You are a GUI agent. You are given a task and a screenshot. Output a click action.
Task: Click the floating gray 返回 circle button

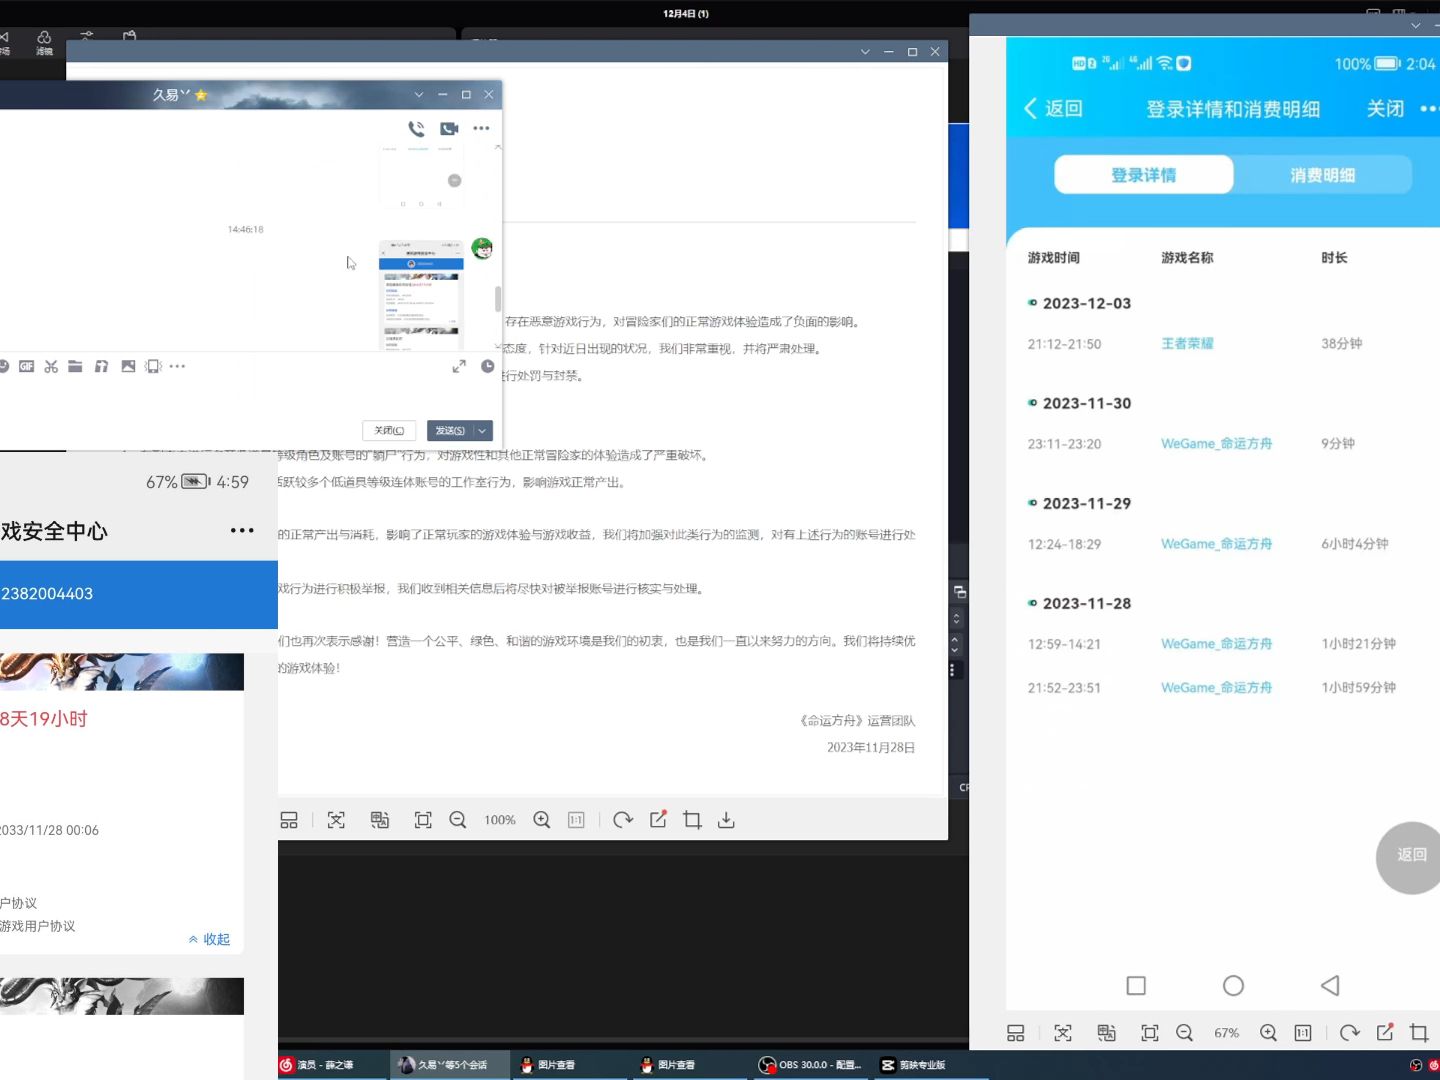(x=1410, y=857)
